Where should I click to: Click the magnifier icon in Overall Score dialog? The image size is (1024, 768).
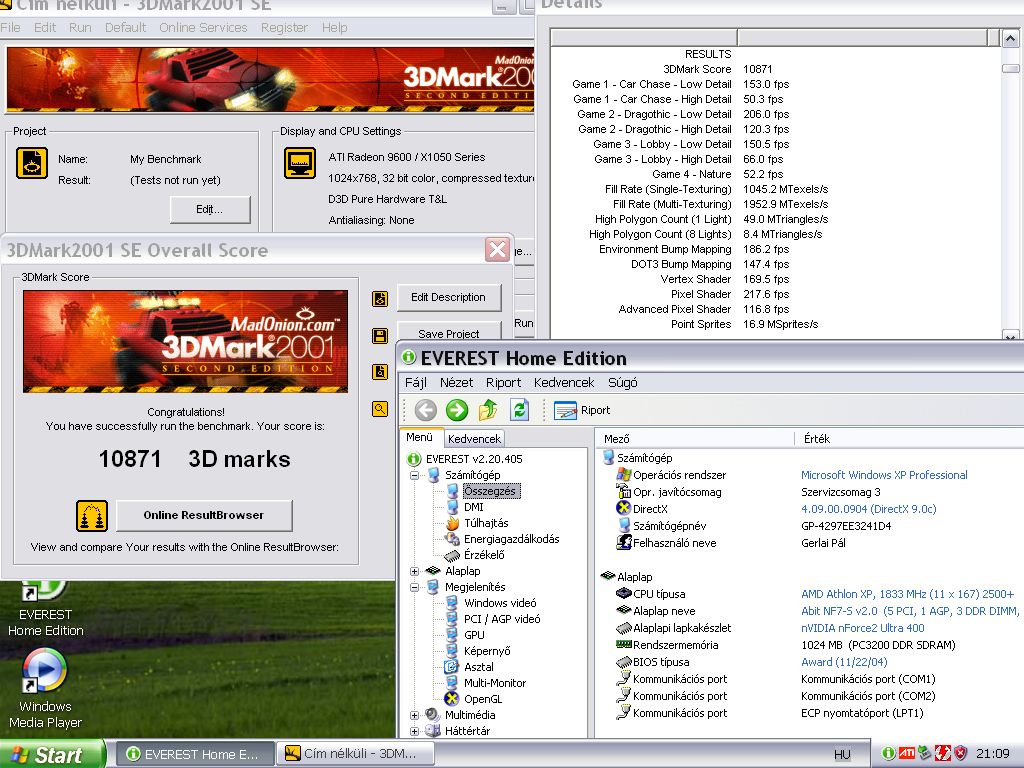(379, 409)
